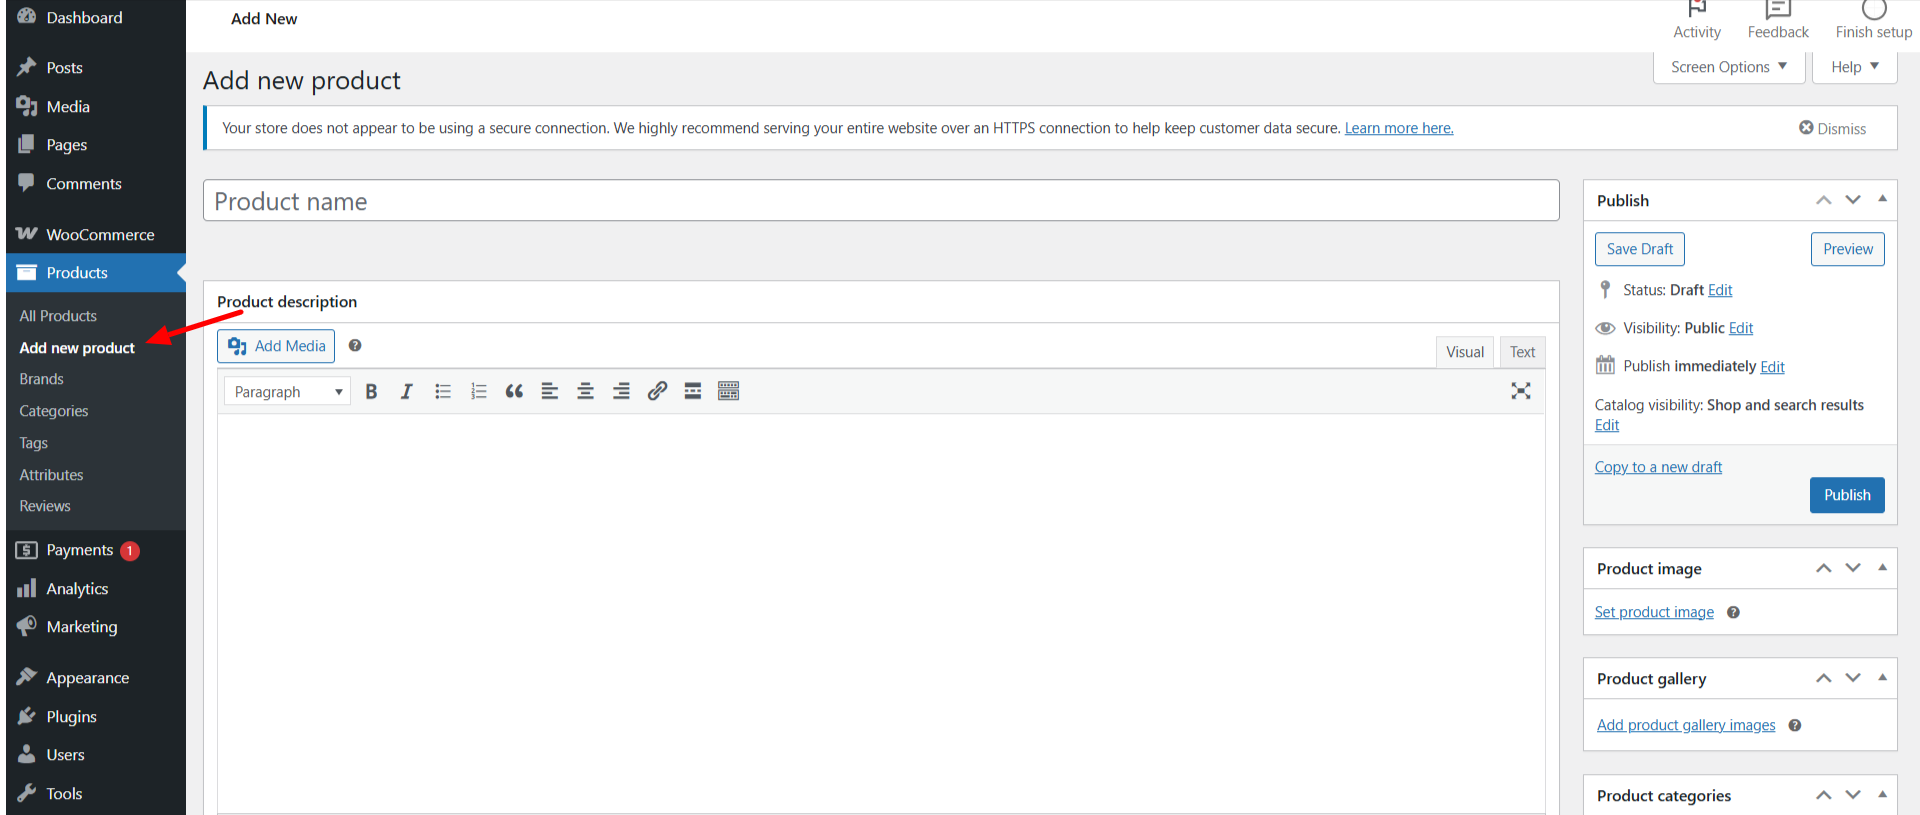The image size is (1920, 815).
Task: Switch to the Text editor tab
Action: (x=1522, y=352)
